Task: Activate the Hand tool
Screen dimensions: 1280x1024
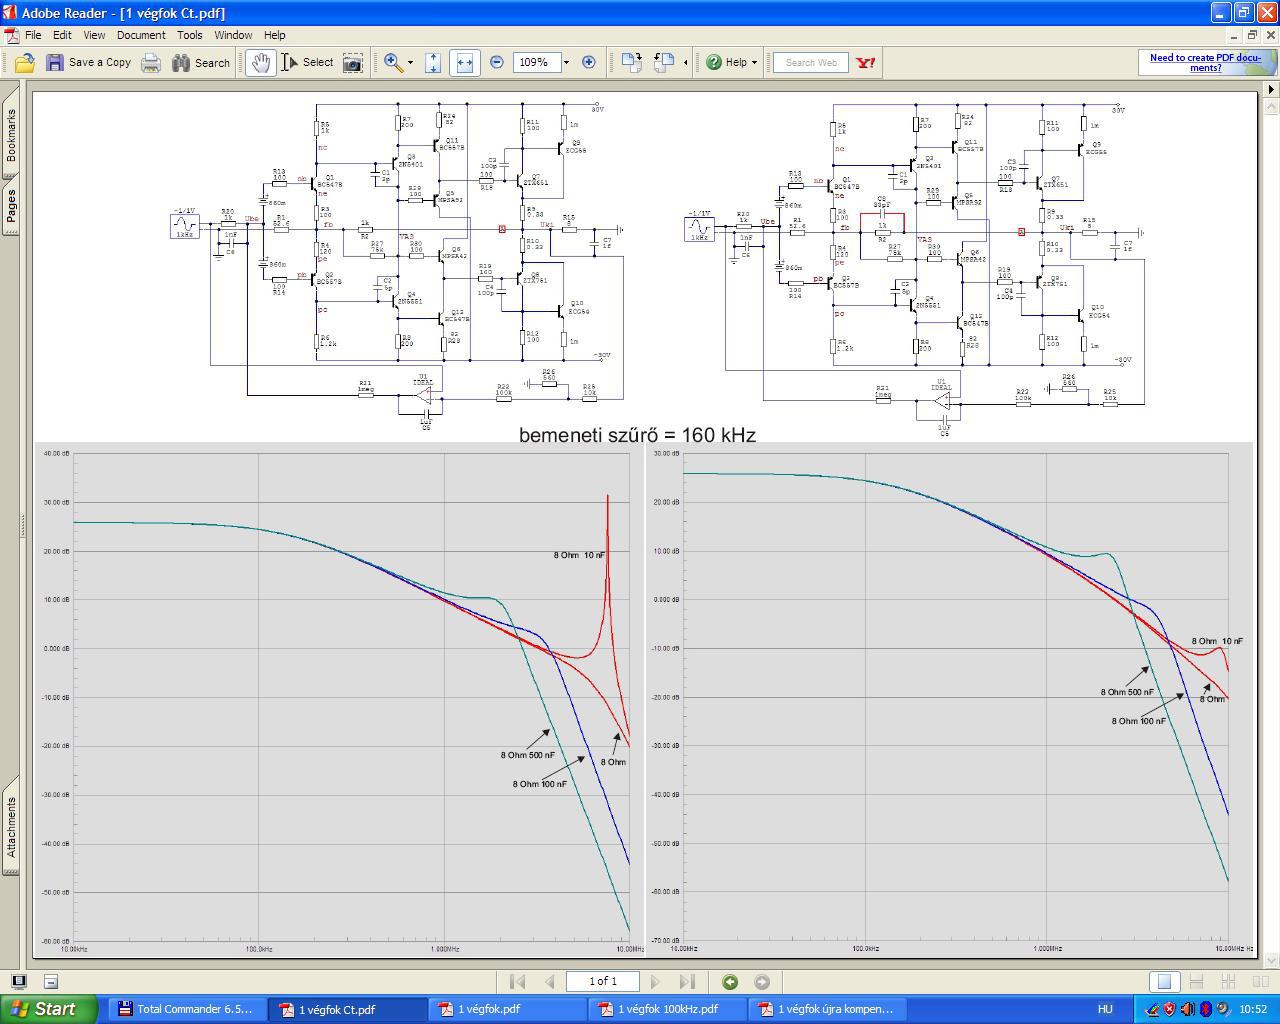Action: click(261, 62)
